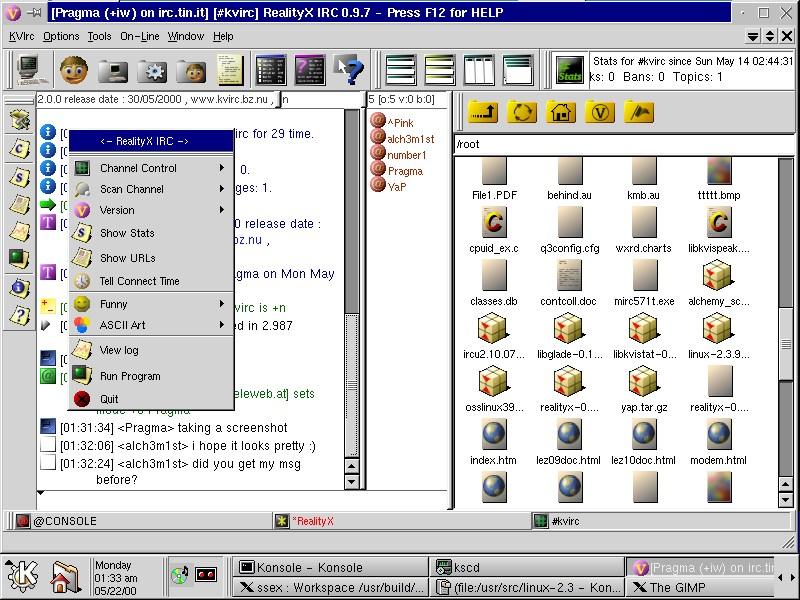Open the Options menu
Viewport: 800px width, 600px height.
(61, 36)
